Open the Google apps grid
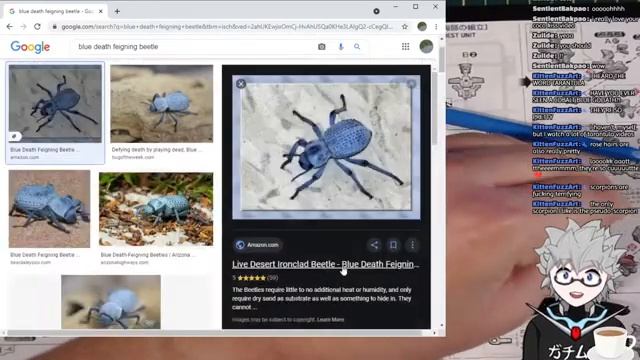The height and width of the screenshot is (360, 640). tap(405, 47)
